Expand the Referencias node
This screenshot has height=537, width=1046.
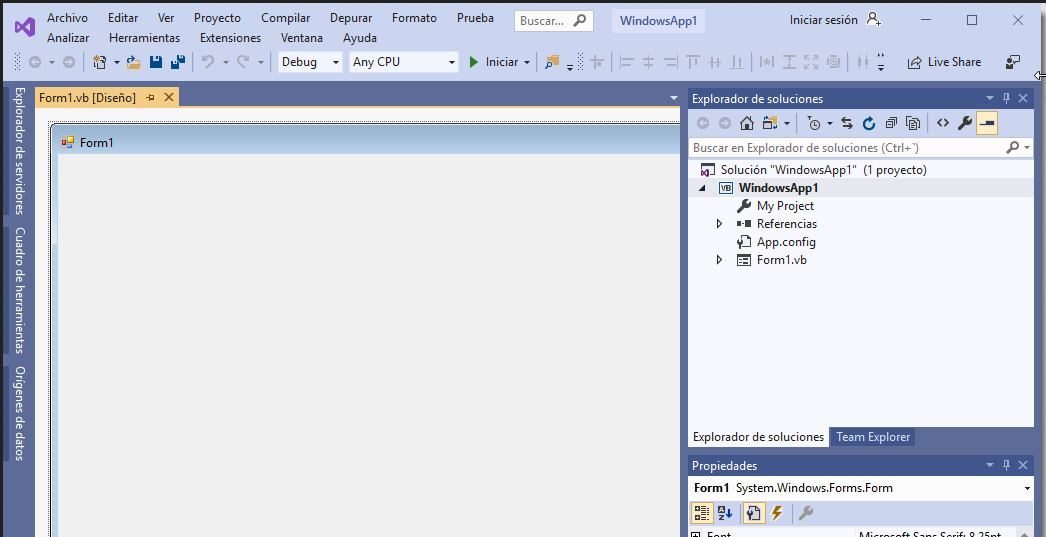(x=719, y=224)
